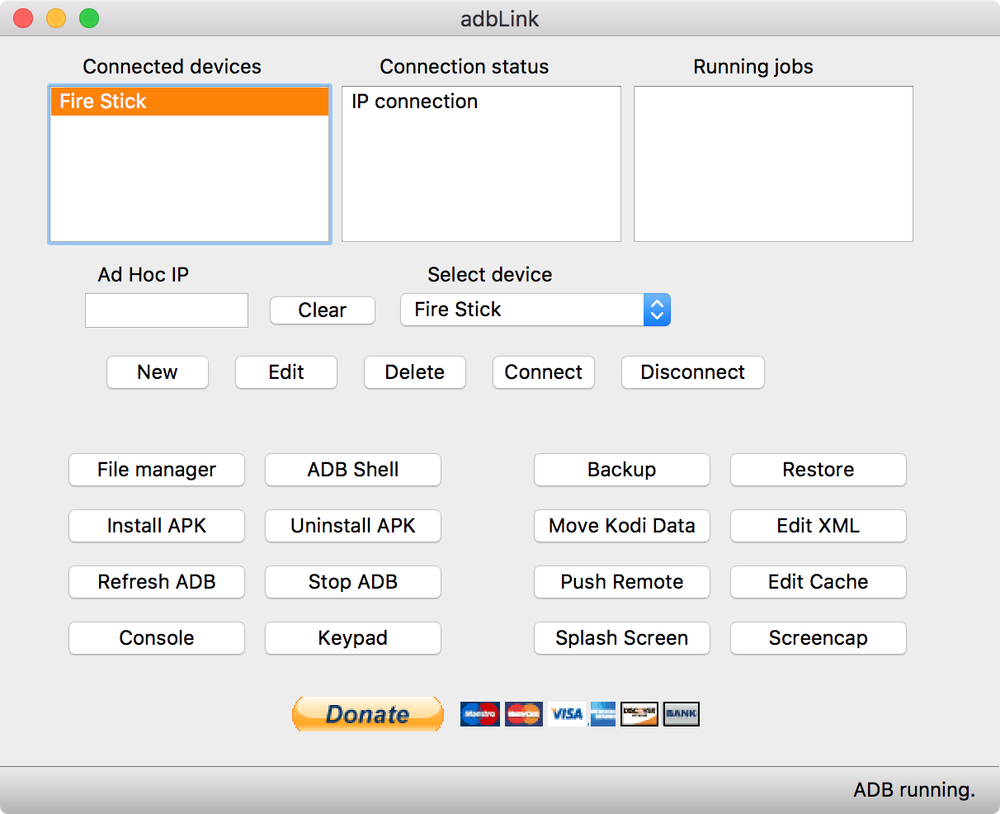This screenshot has width=1000, height=814.
Task: Click the Discover card logo
Action: point(639,714)
